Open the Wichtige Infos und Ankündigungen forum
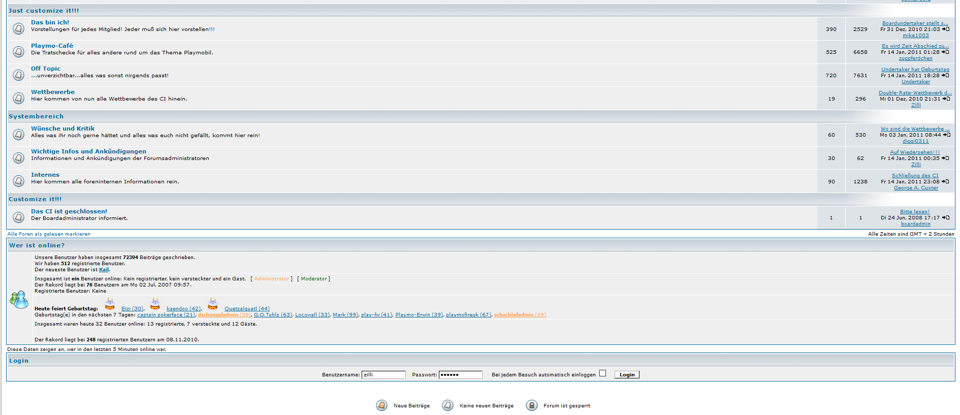 click(x=88, y=151)
